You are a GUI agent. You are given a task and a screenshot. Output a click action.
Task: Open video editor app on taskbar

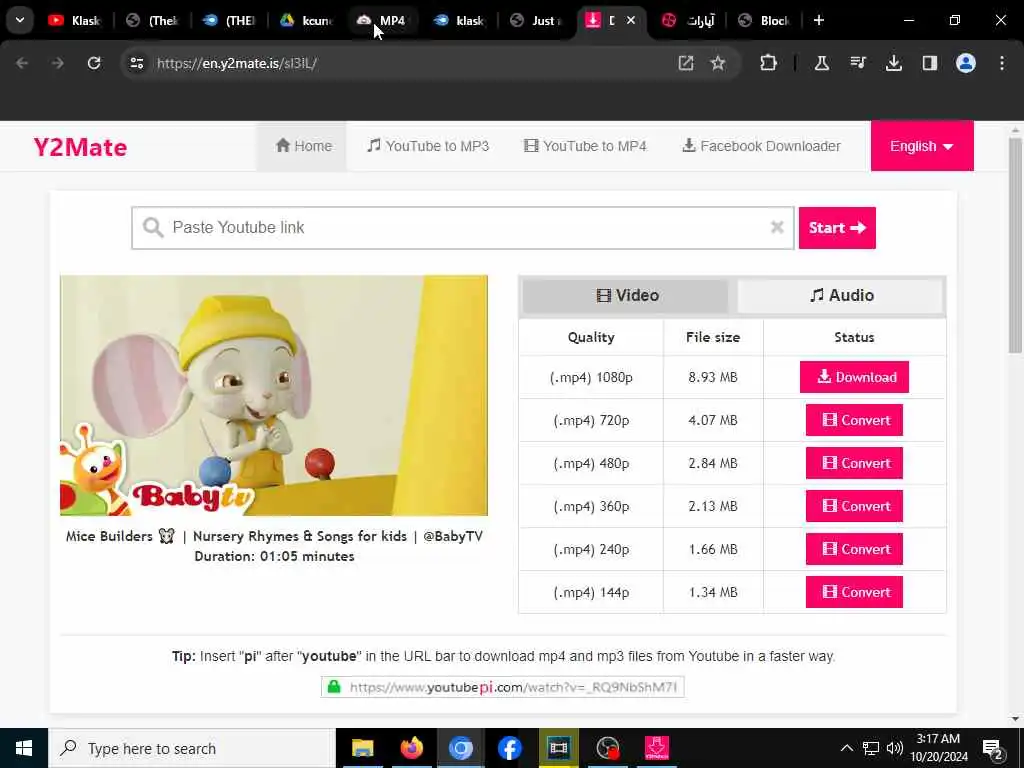click(x=558, y=748)
